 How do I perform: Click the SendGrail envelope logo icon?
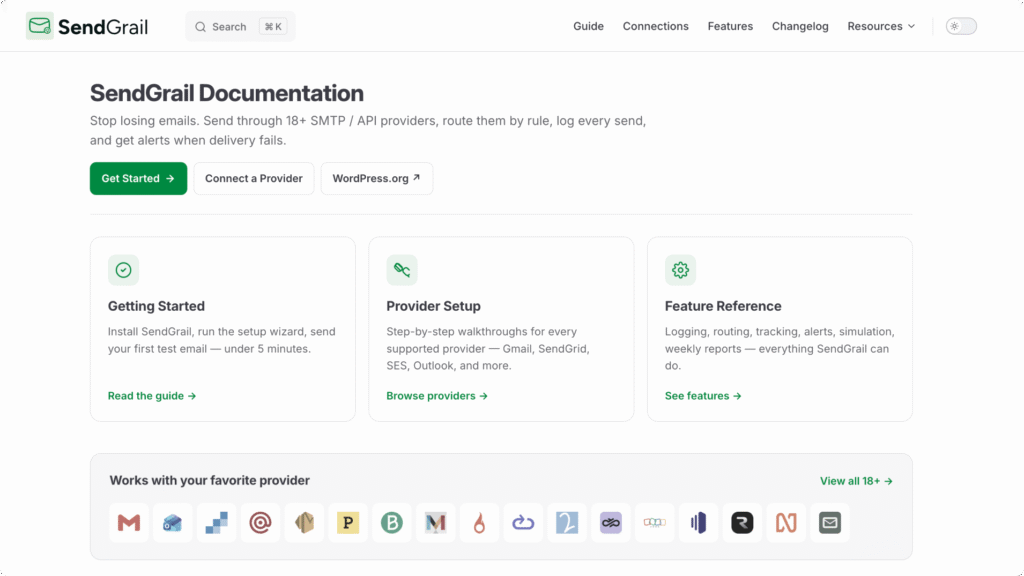(x=40, y=26)
